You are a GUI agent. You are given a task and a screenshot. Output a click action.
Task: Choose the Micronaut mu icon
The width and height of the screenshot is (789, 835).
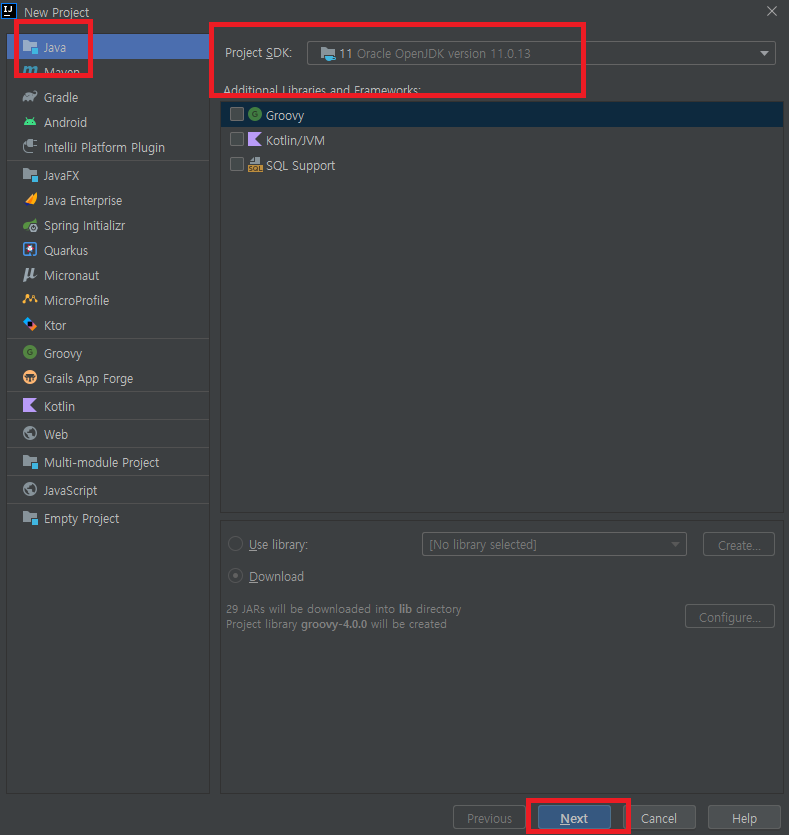[30, 275]
